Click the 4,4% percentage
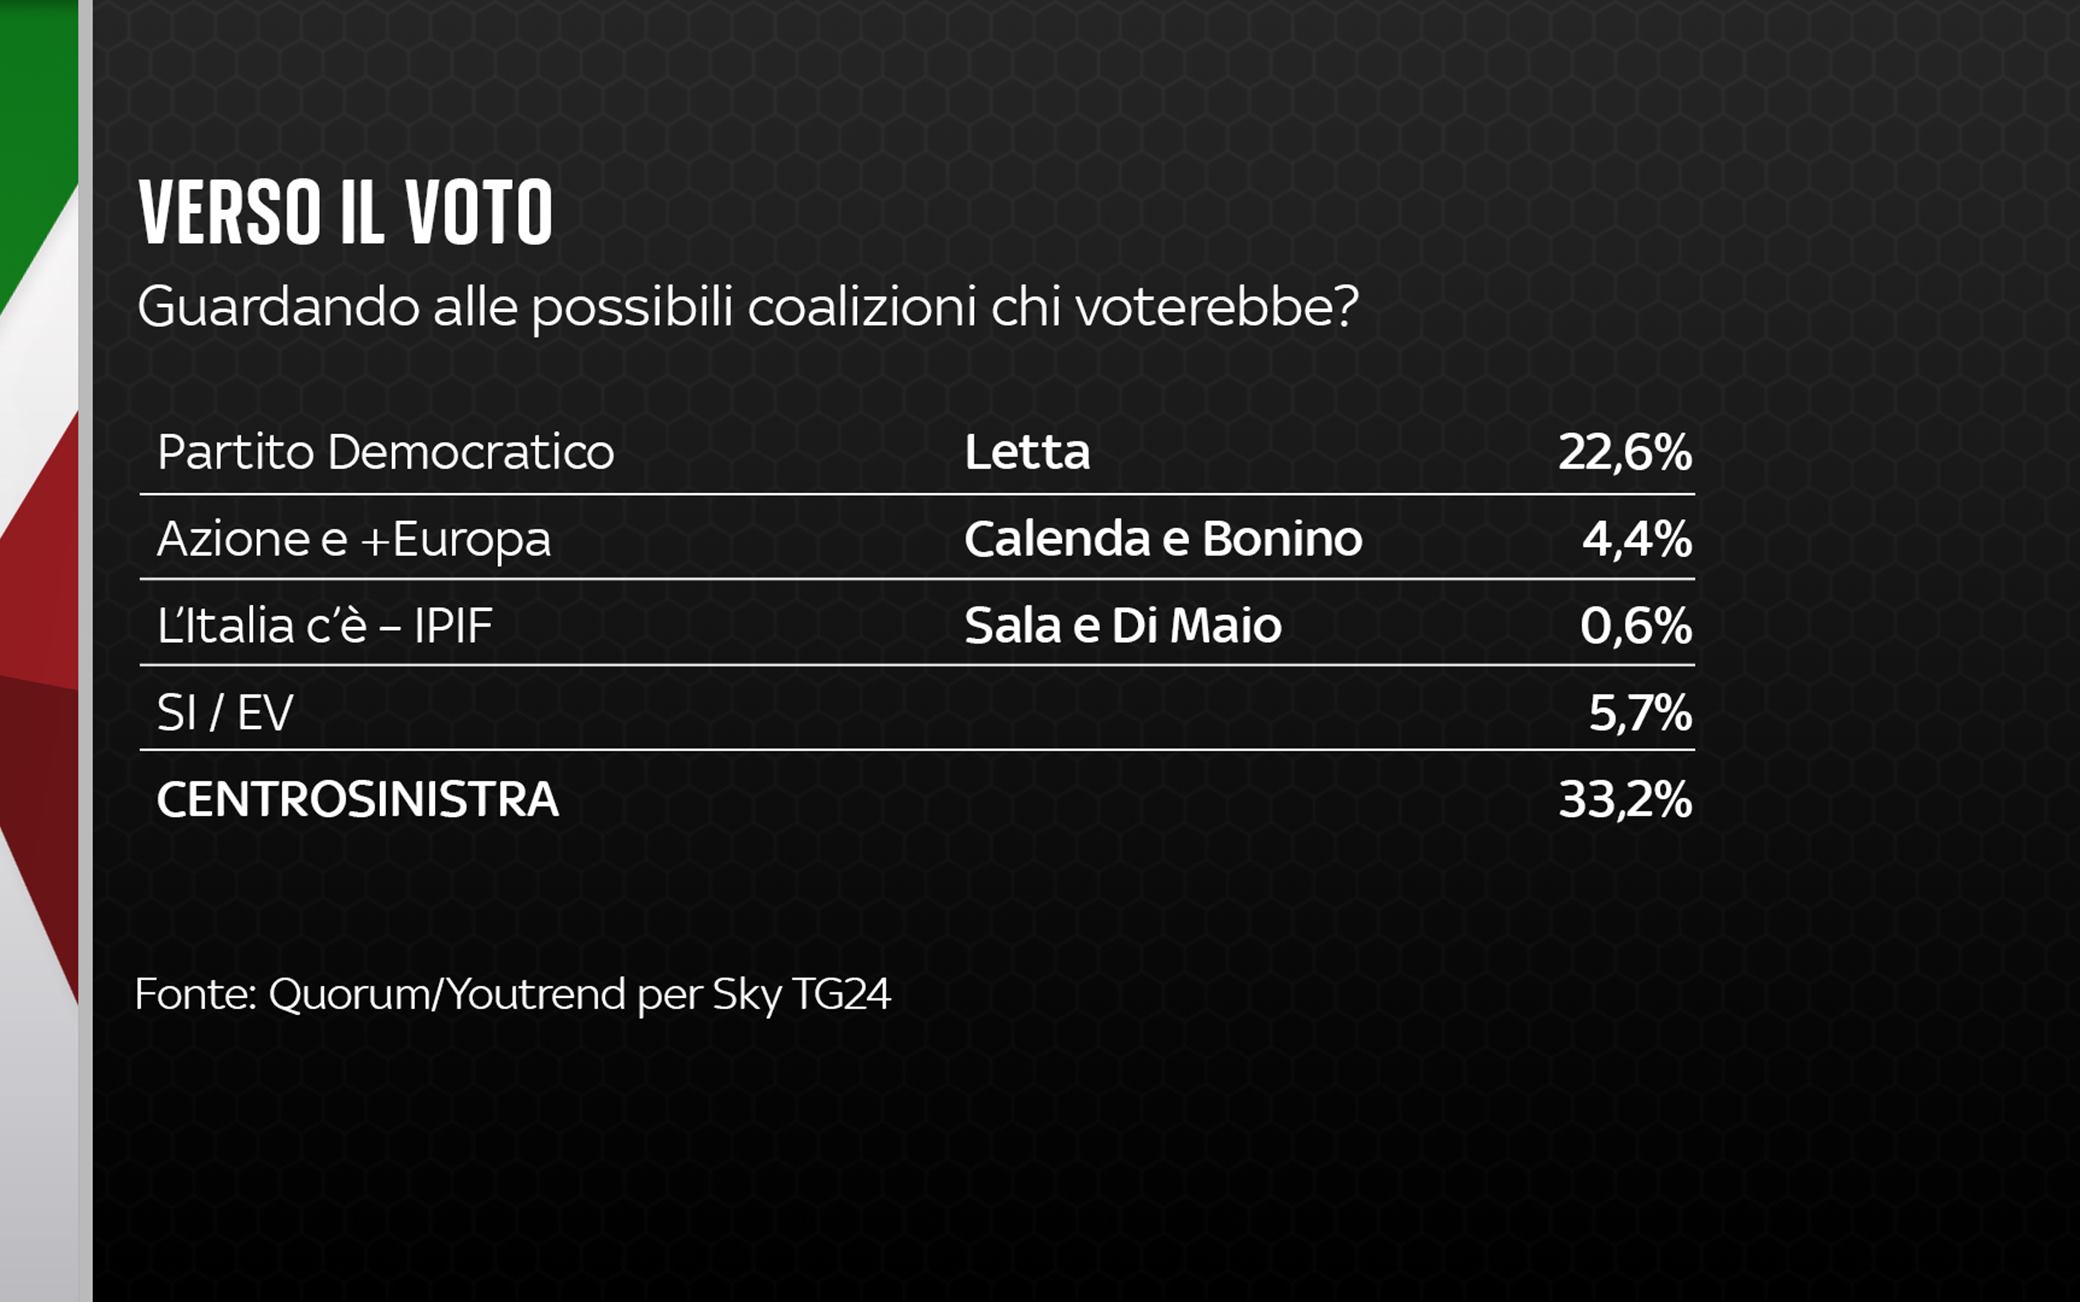2080x1302 pixels. tap(1637, 539)
